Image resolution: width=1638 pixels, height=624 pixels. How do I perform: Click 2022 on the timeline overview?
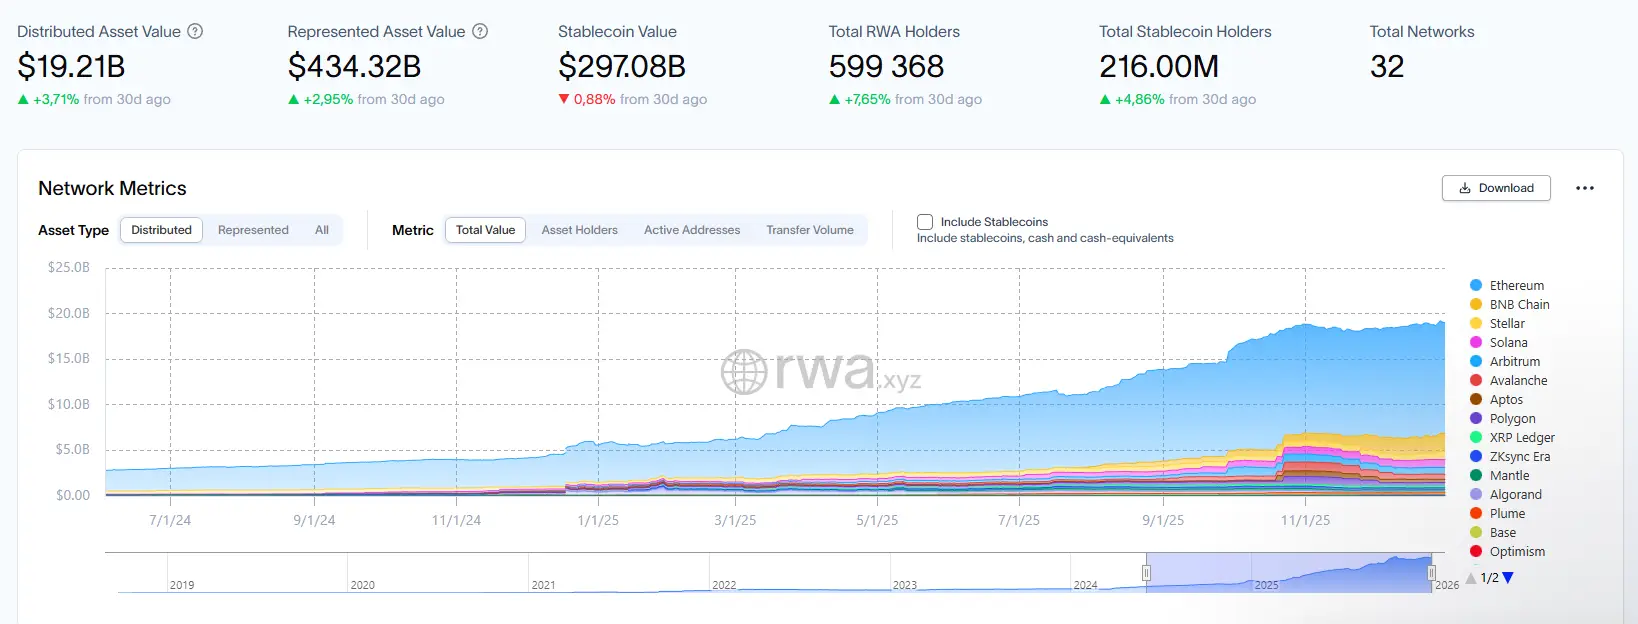(x=723, y=585)
